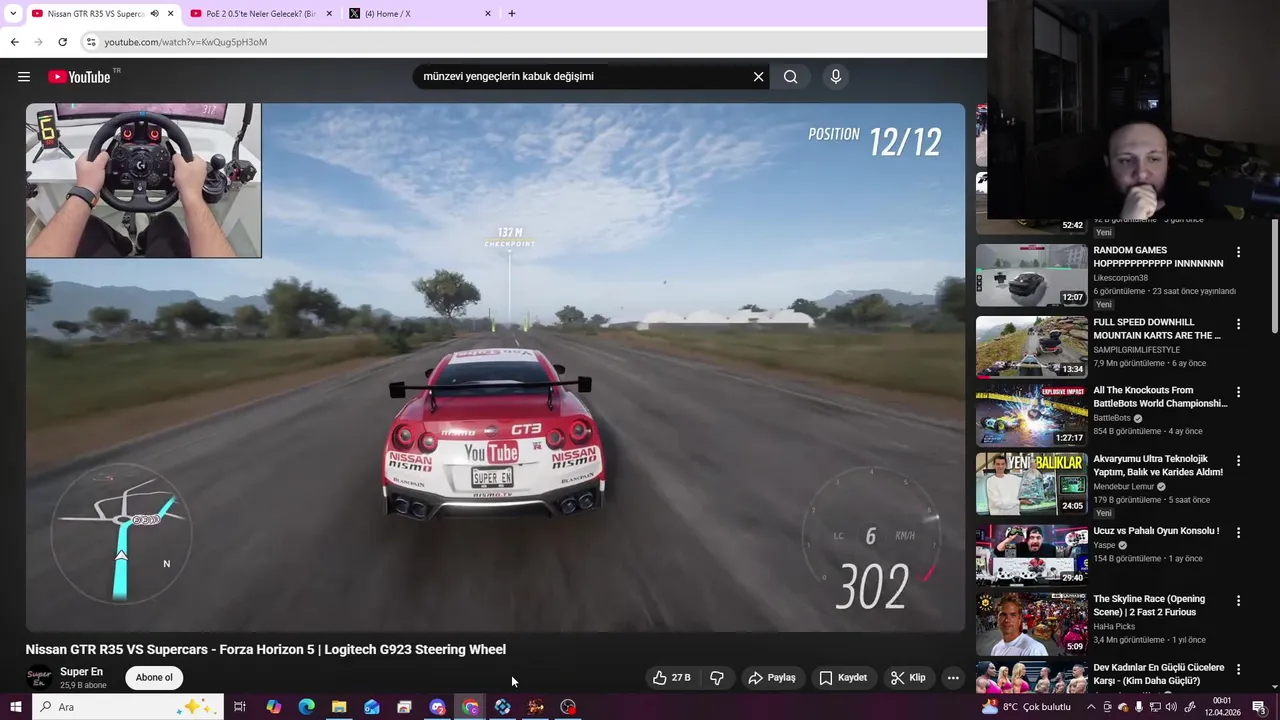
Task: Open the YouTube guide hamburger menu
Action: coord(24,77)
